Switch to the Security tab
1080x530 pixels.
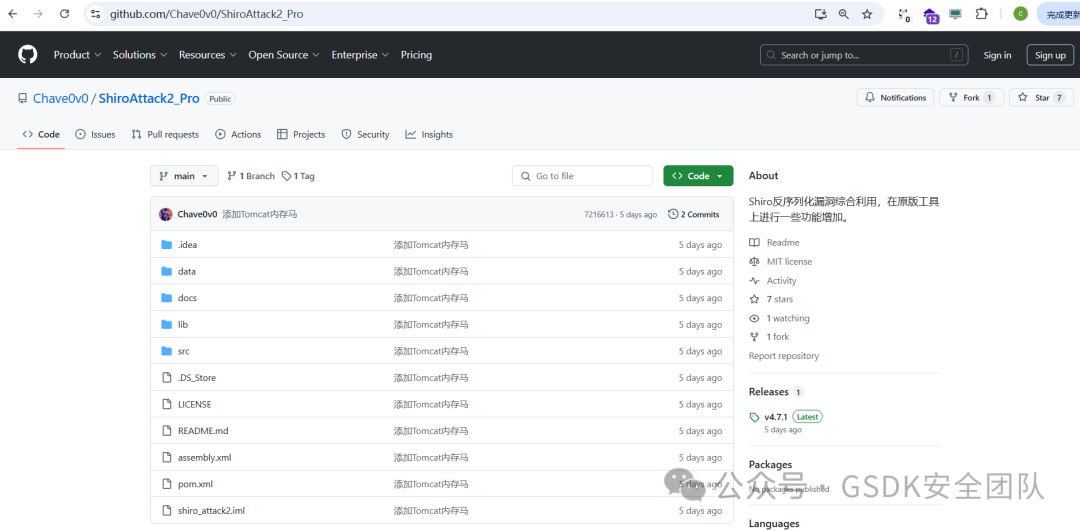click(x=365, y=134)
